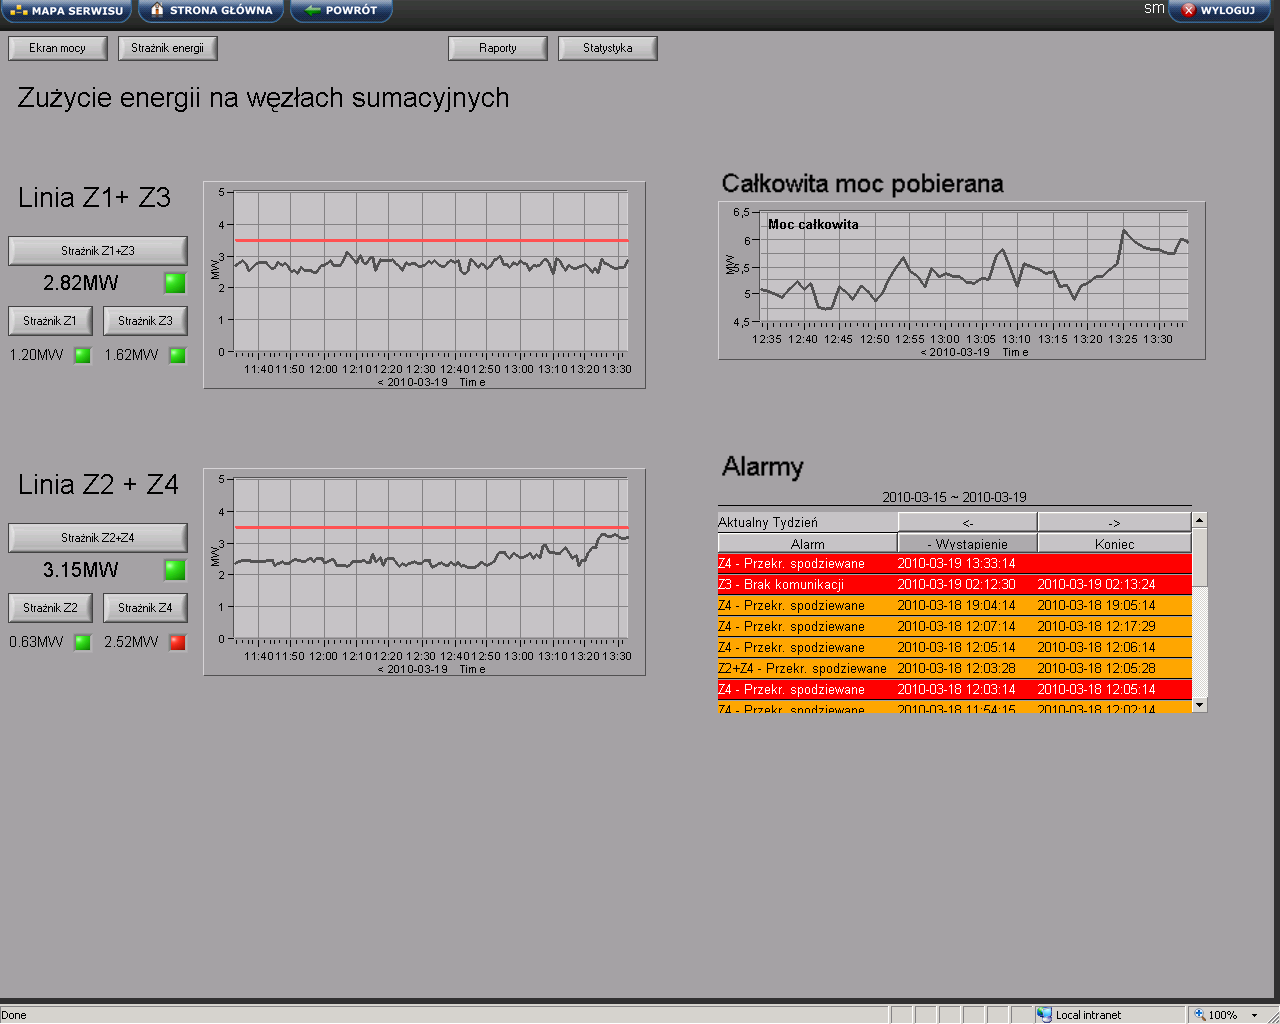Click the Aktualny Tydzień label
This screenshot has width=1280, height=1024.
[768, 522]
